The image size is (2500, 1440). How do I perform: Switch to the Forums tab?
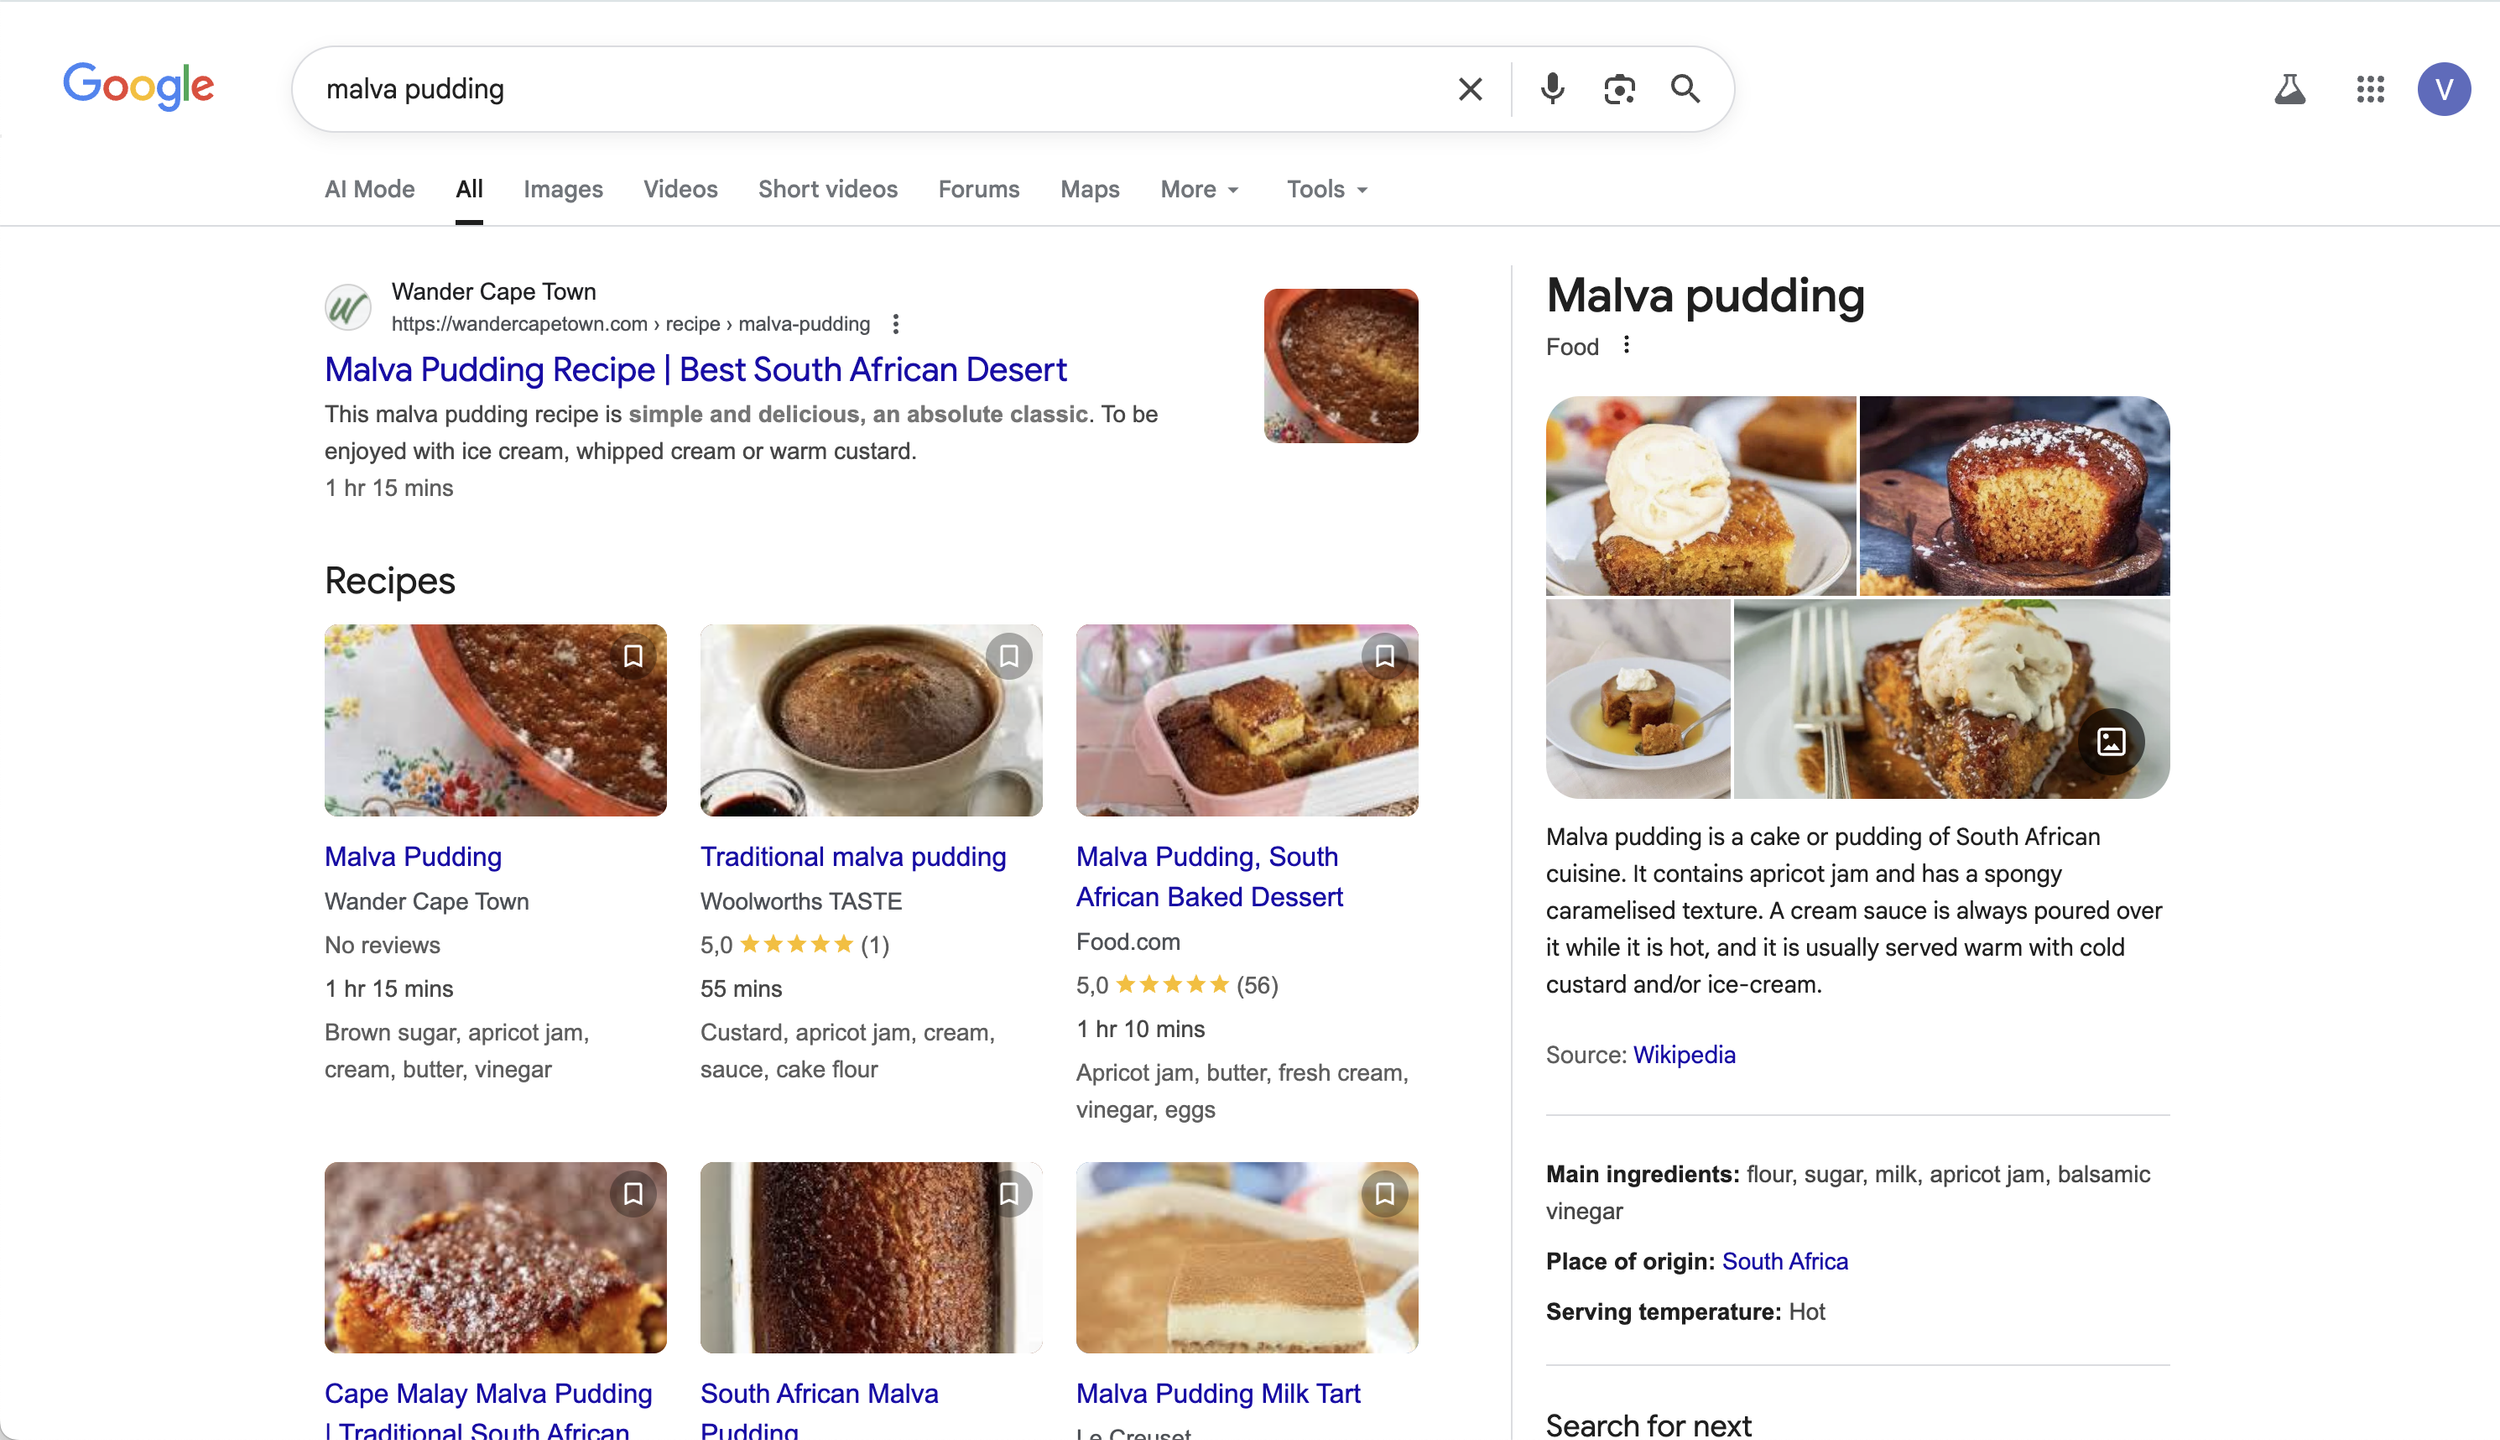(x=979, y=189)
